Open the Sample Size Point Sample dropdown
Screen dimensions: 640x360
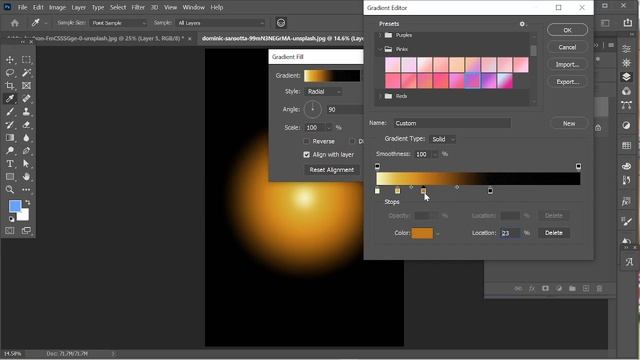[x=118, y=23]
